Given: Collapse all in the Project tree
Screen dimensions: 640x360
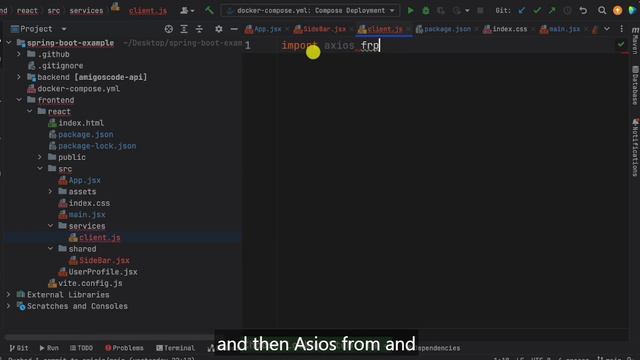Looking at the screenshot, I should tap(199, 29).
